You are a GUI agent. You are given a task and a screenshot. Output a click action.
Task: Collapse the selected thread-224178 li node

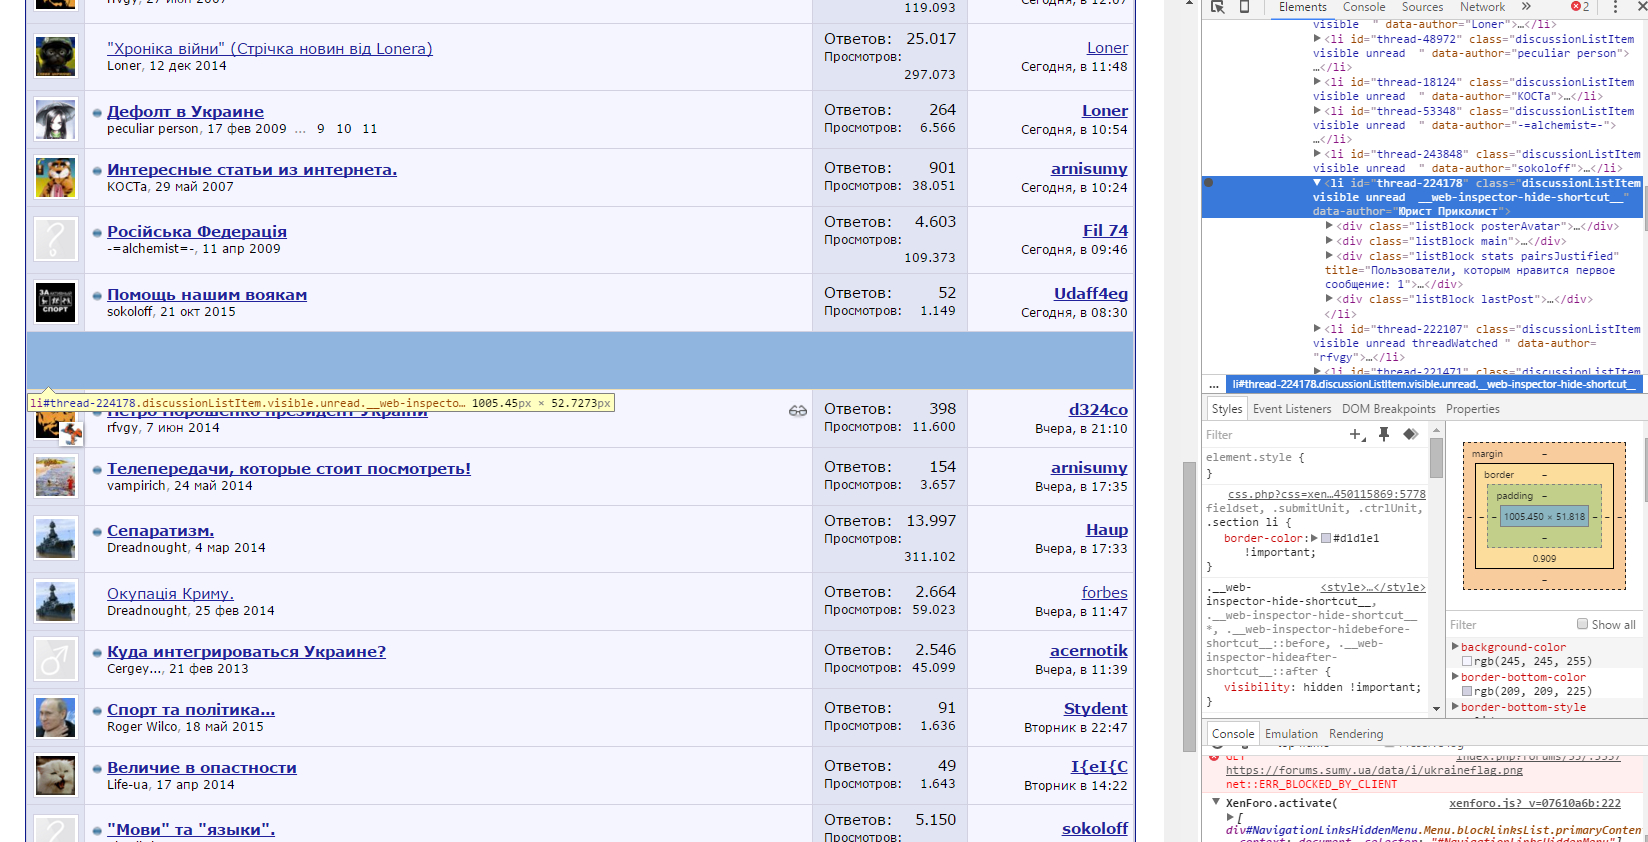1317,183
